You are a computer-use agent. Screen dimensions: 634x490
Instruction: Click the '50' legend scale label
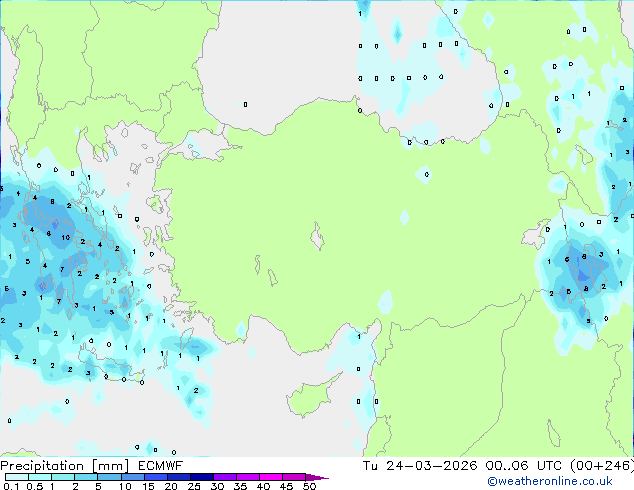click(x=310, y=486)
